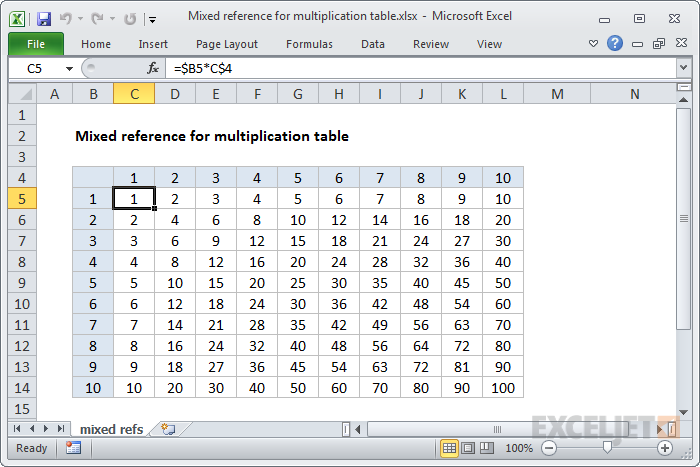Switch to Normal view button
700x467 pixels.
449,448
